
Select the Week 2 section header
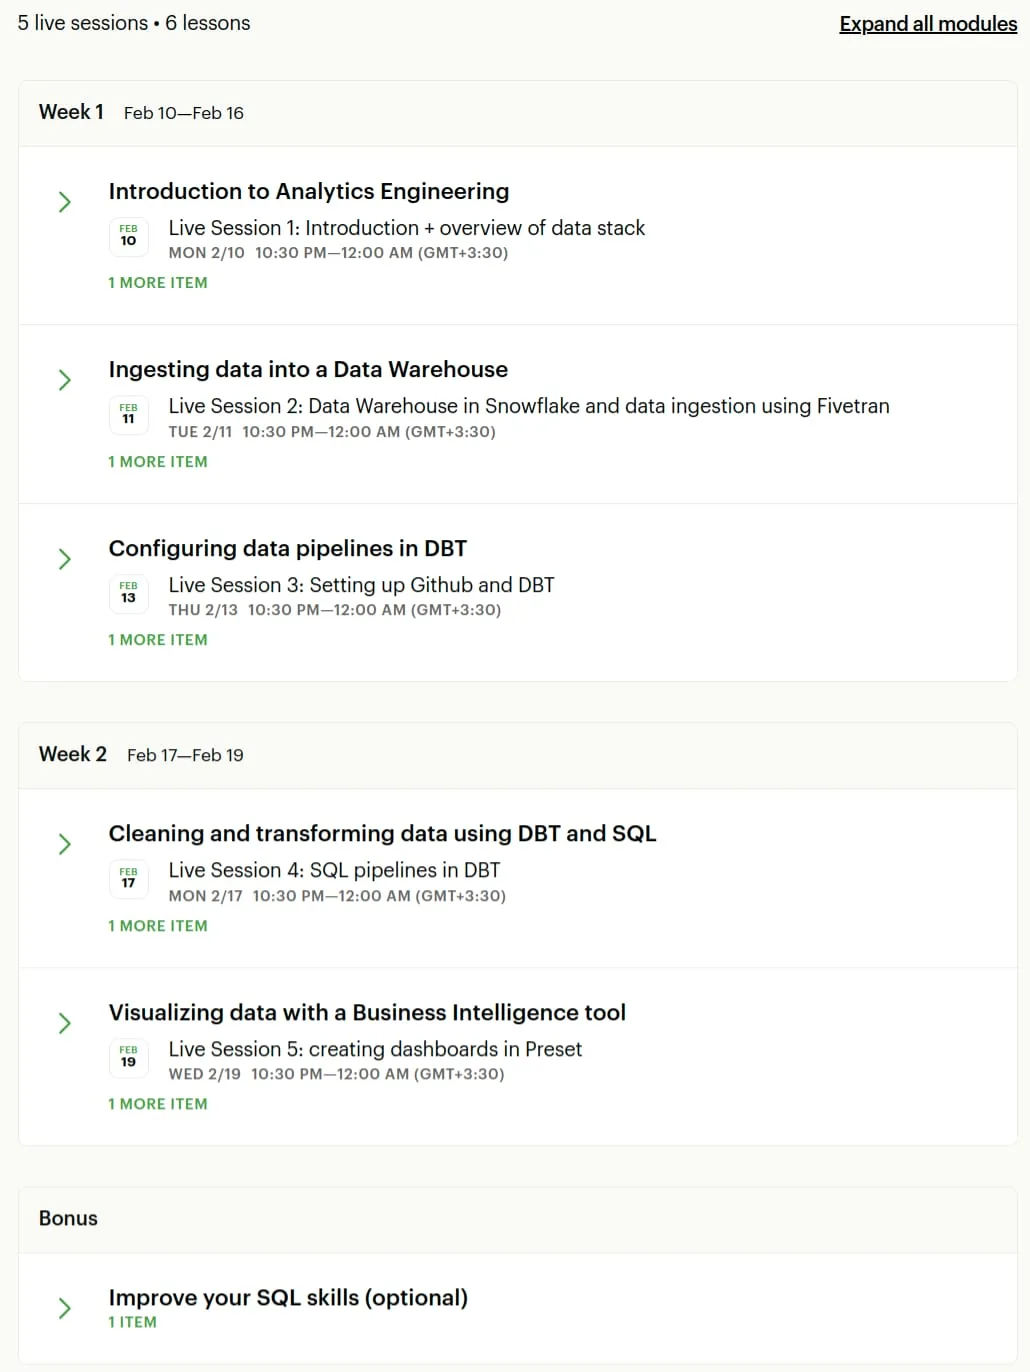(518, 755)
